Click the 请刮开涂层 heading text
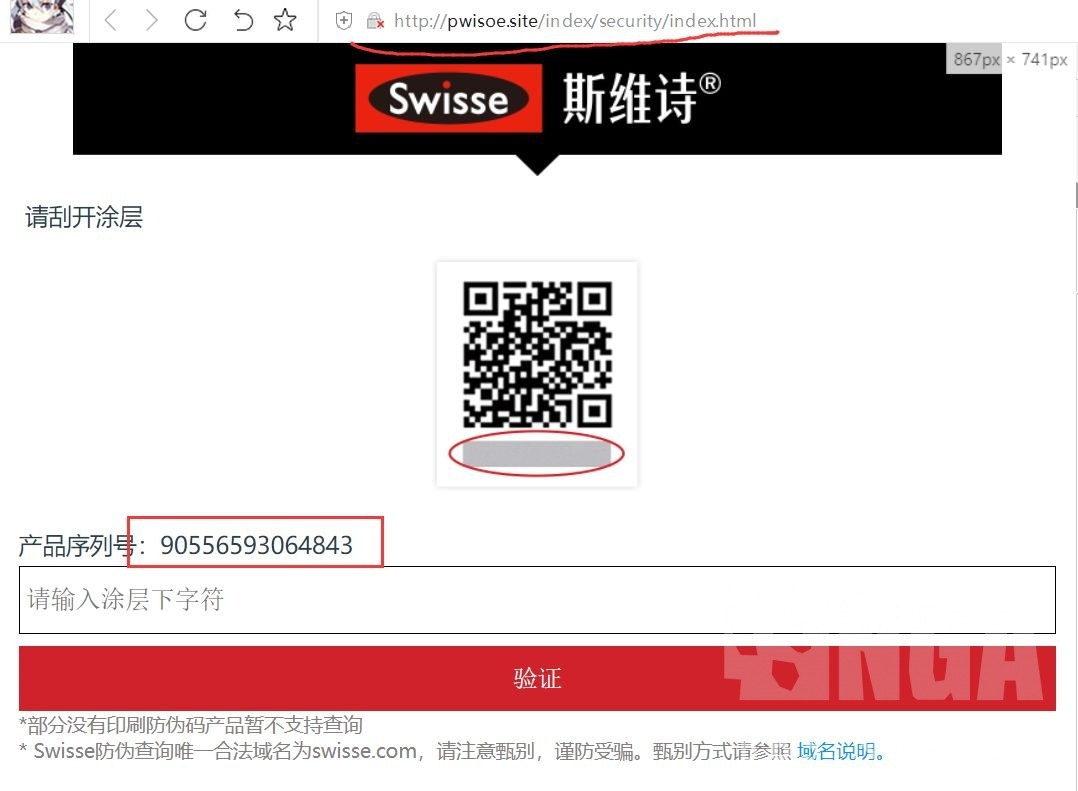Screen dimensions: 1078x791 tap(84, 217)
